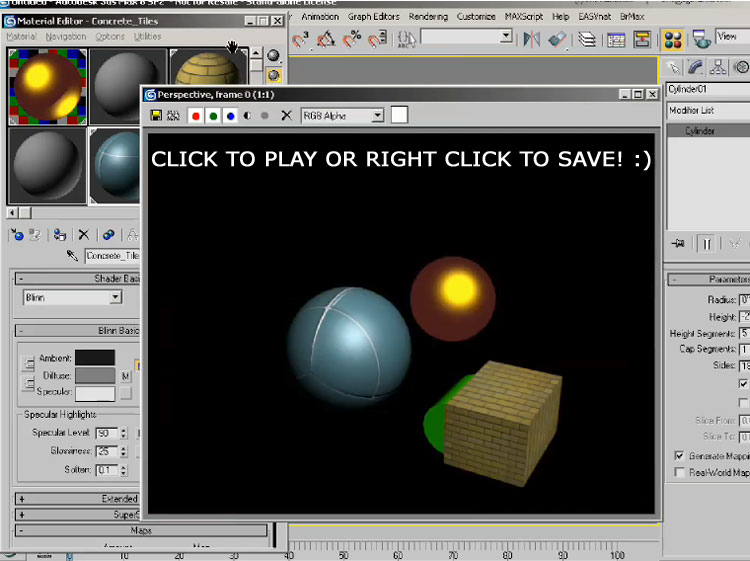Click the Mirror tool icon
The image size is (750, 561).
pos(532,39)
